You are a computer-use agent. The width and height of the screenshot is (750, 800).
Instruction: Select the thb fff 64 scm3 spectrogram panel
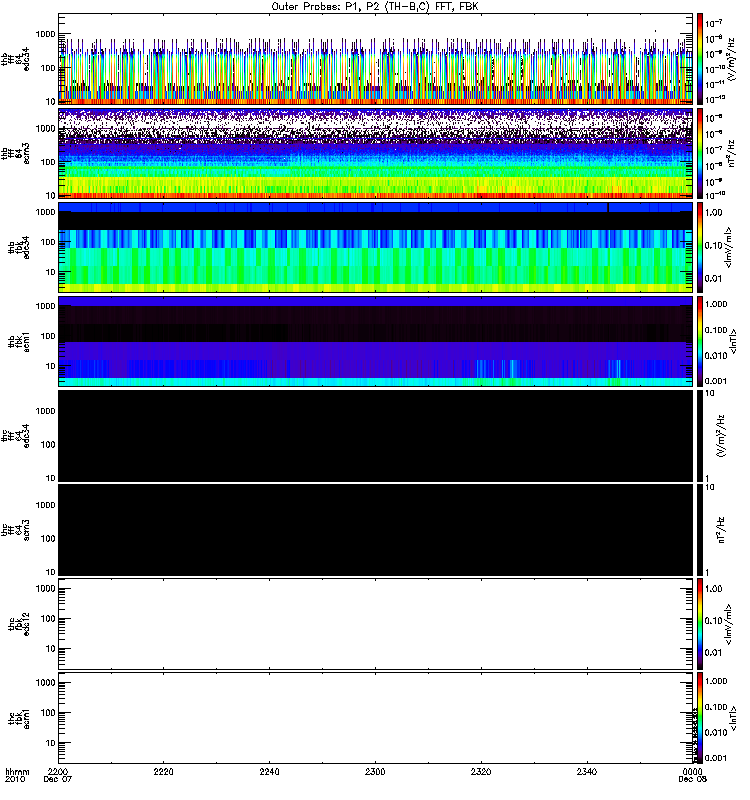376,153
